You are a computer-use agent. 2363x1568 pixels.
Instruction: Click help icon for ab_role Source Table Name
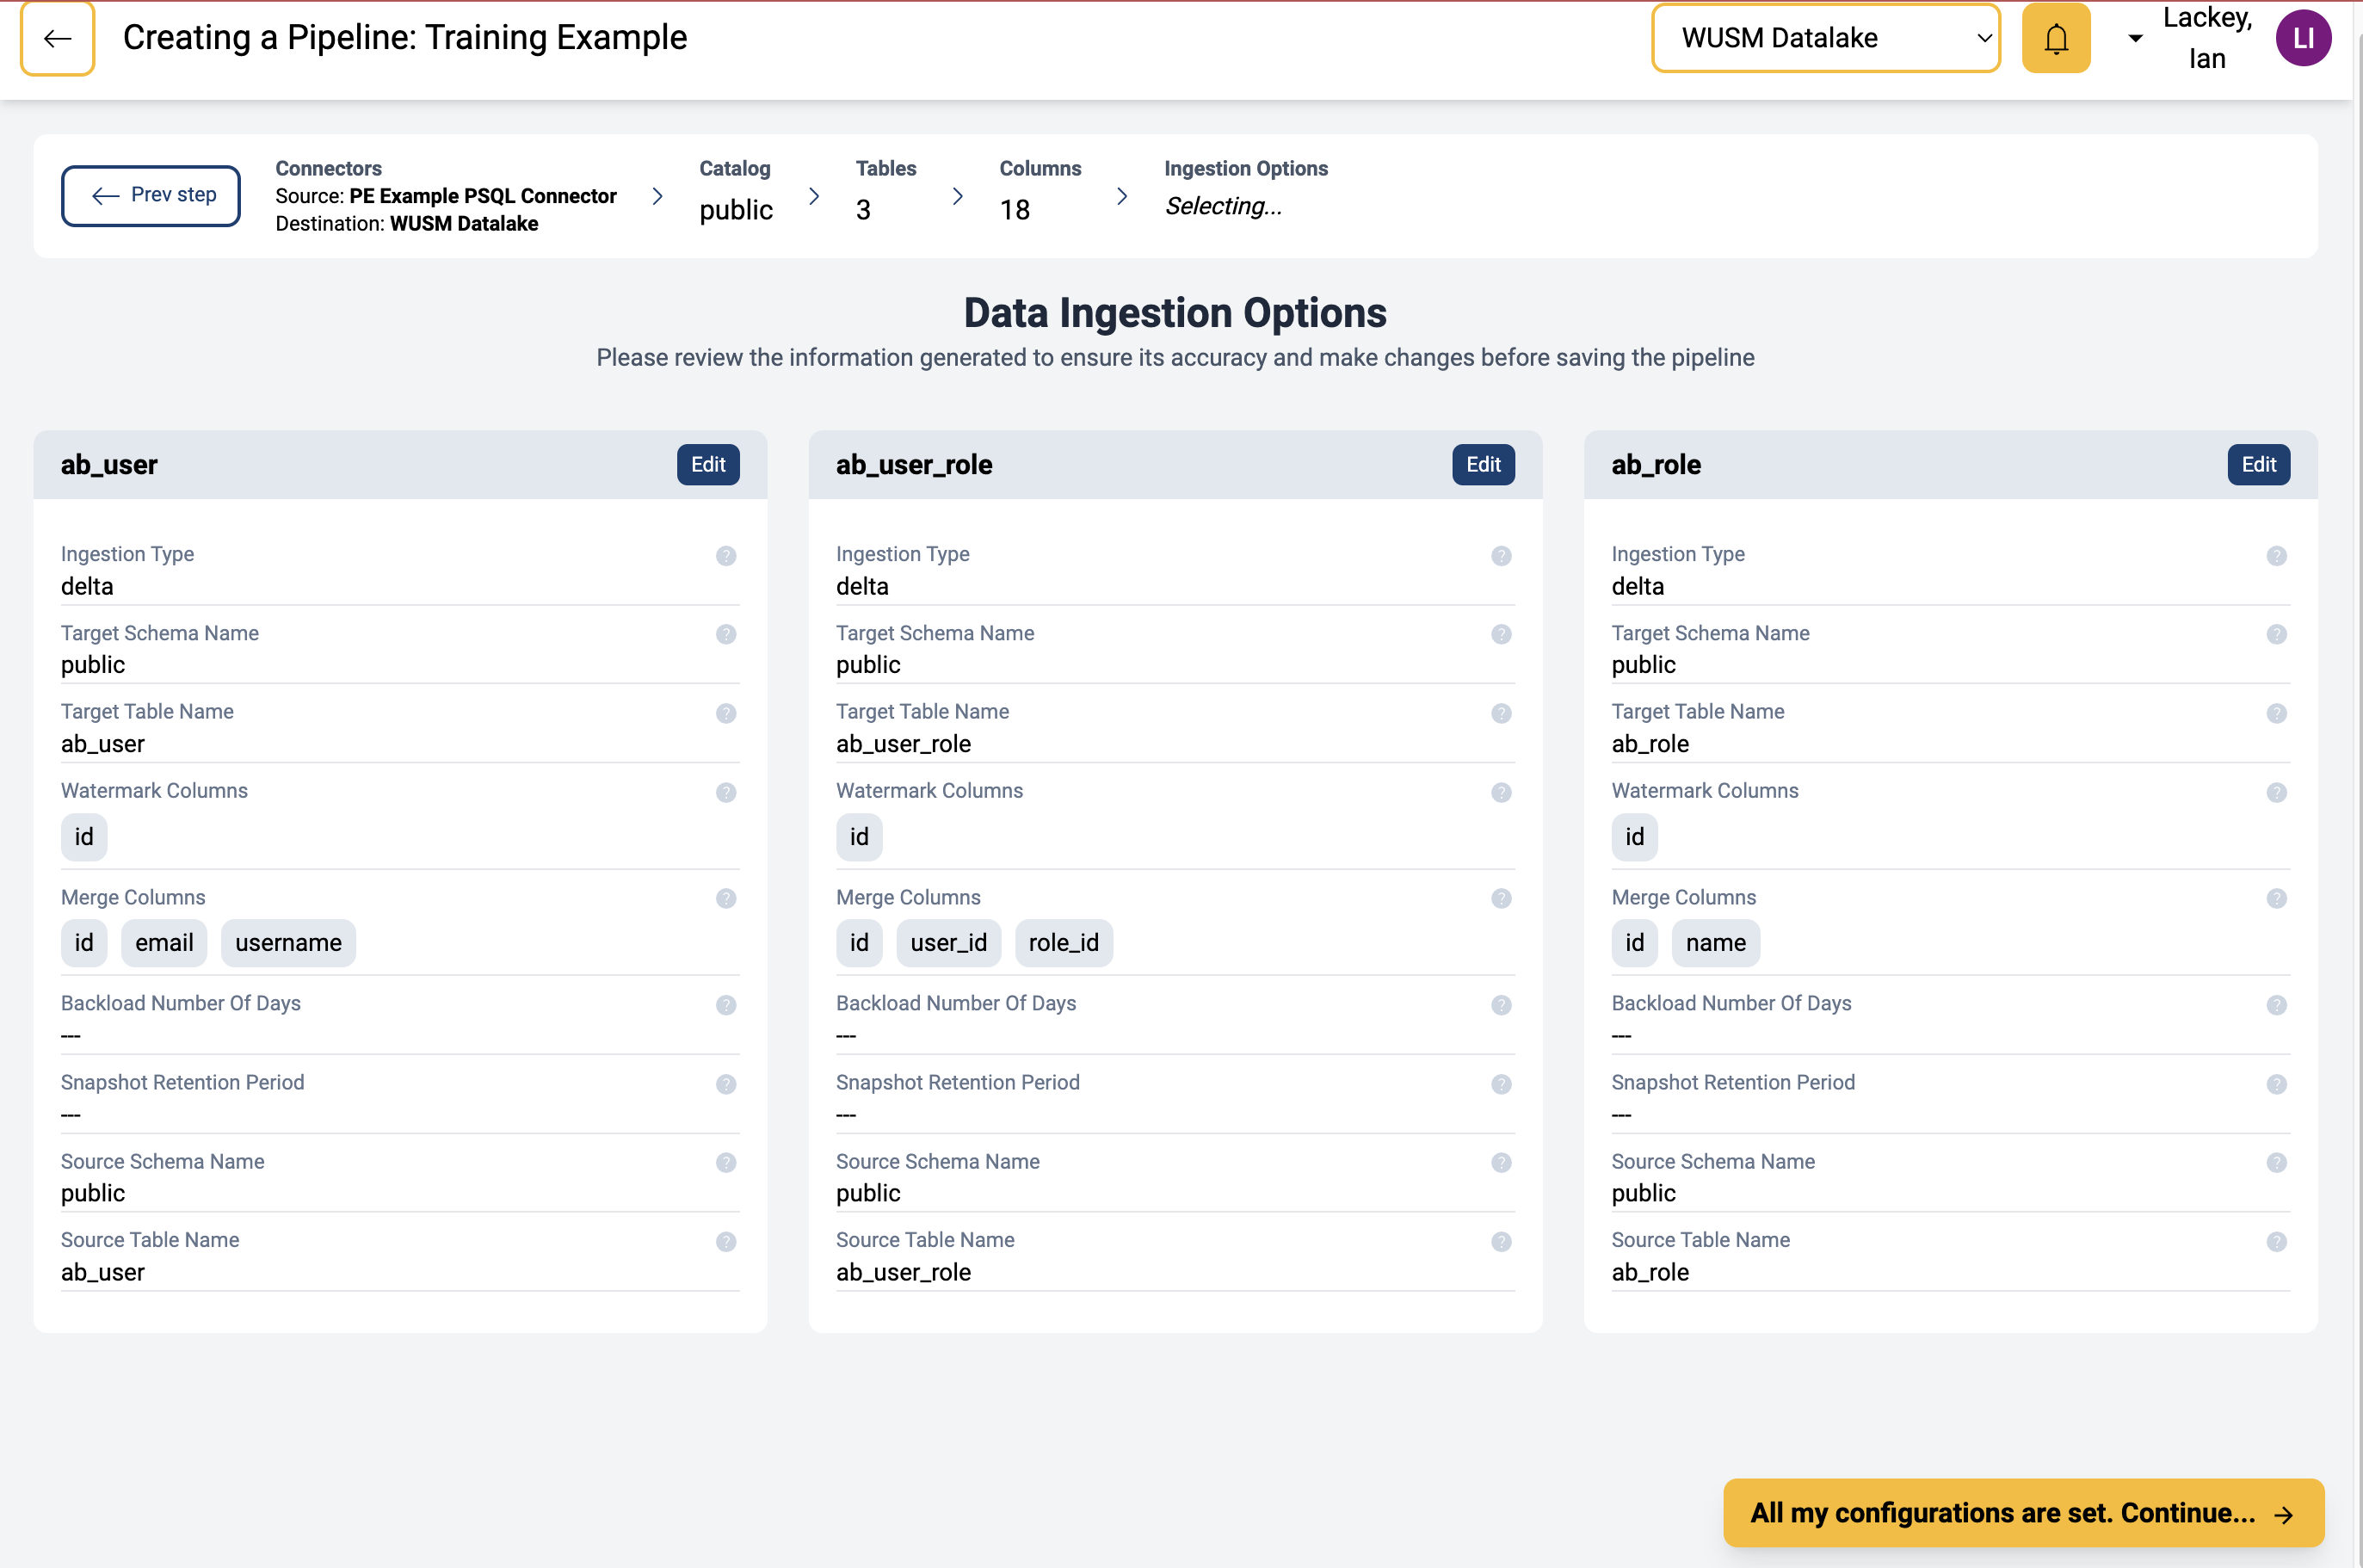pyautogui.click(x=2277, y=1241)
